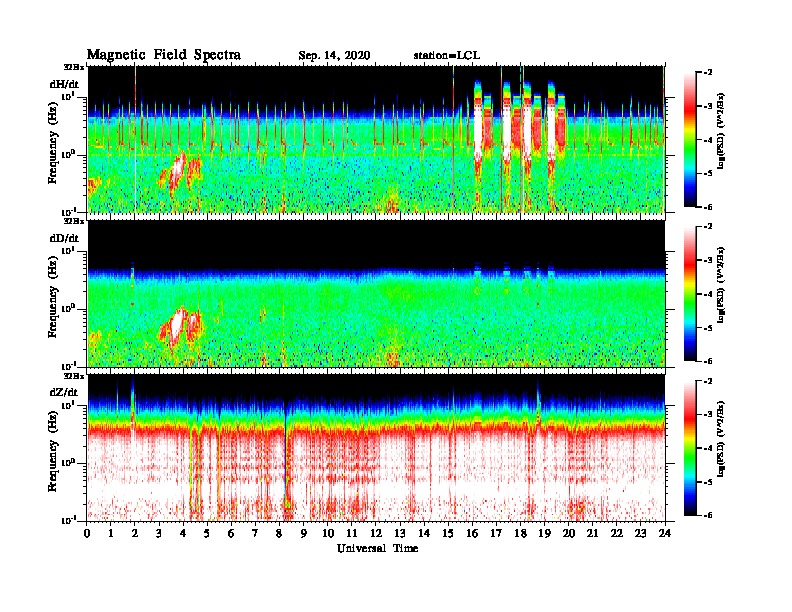Click hour tick label "20" on time axis
Image resolution: width=792 pixels, height=612 pixels.
(x=569, y=534)
